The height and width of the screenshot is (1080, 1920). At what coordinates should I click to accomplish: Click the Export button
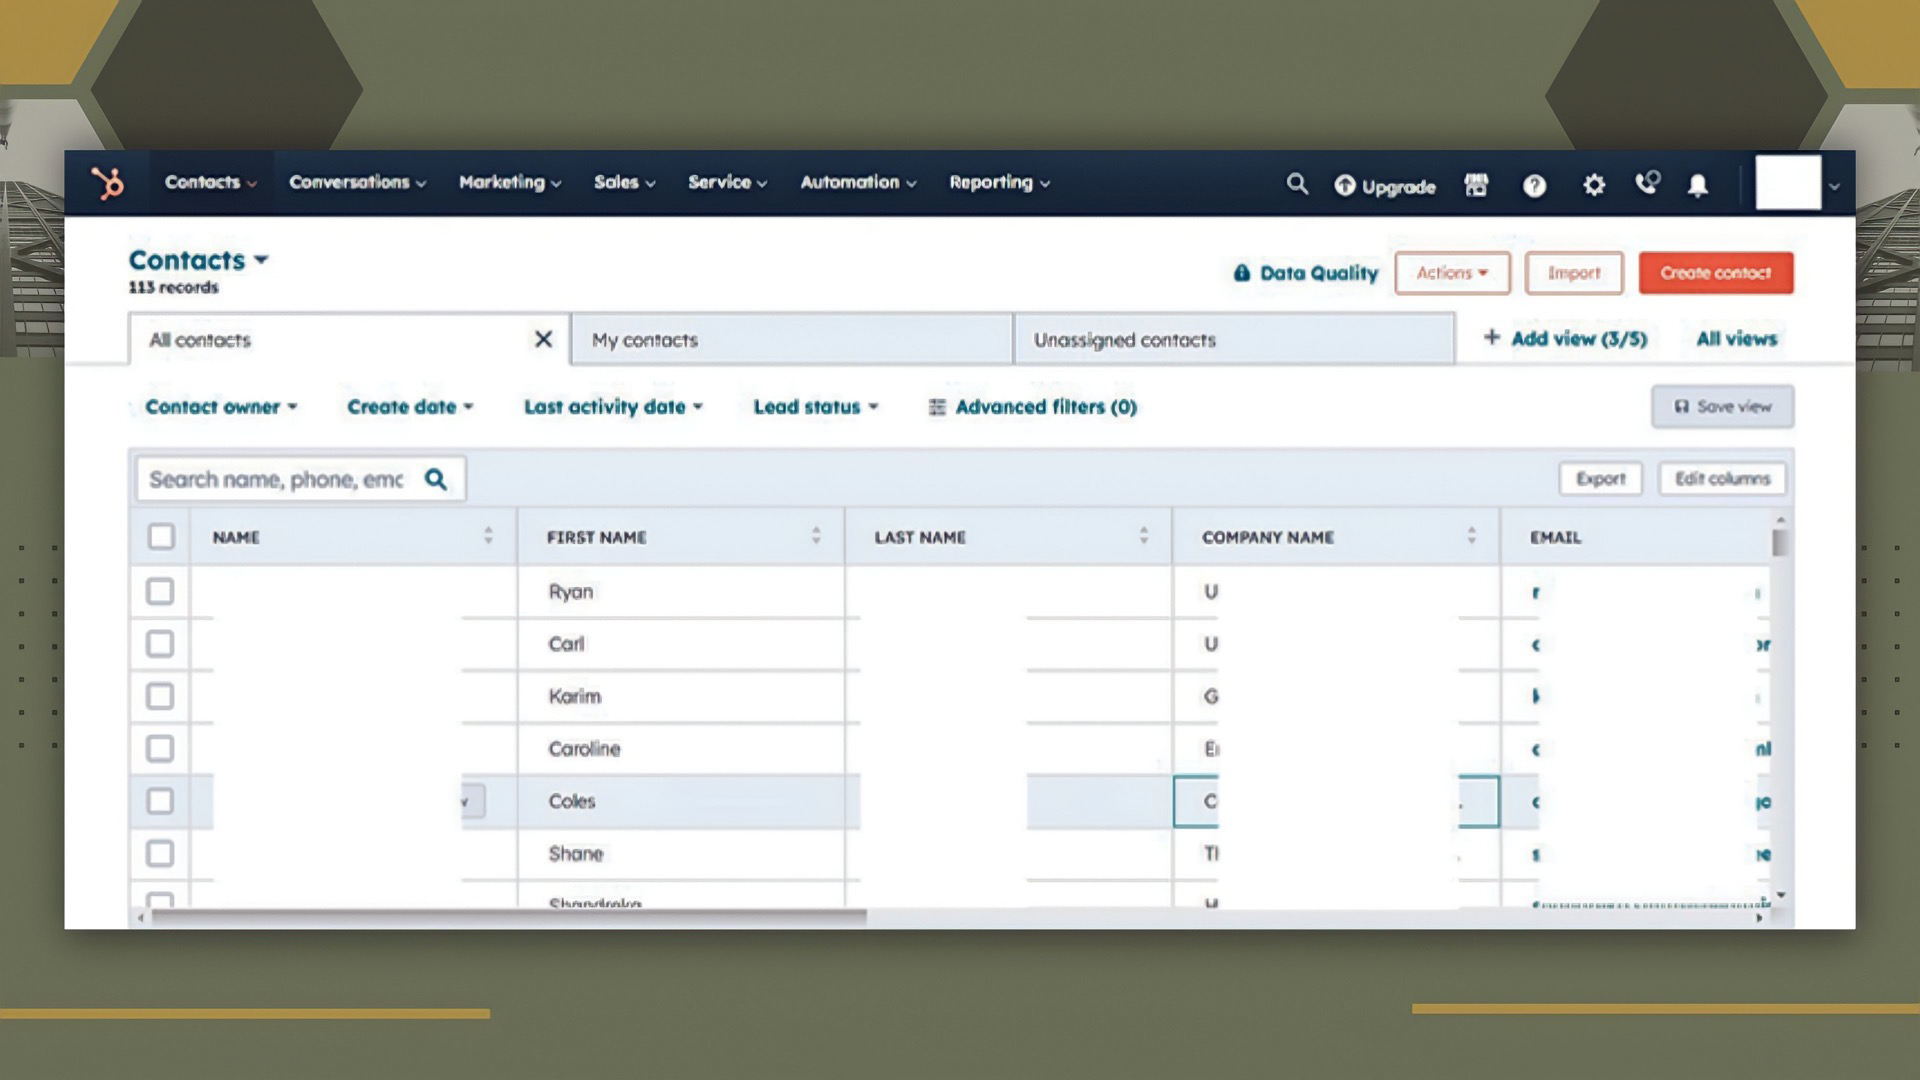tap(1600, 479)
